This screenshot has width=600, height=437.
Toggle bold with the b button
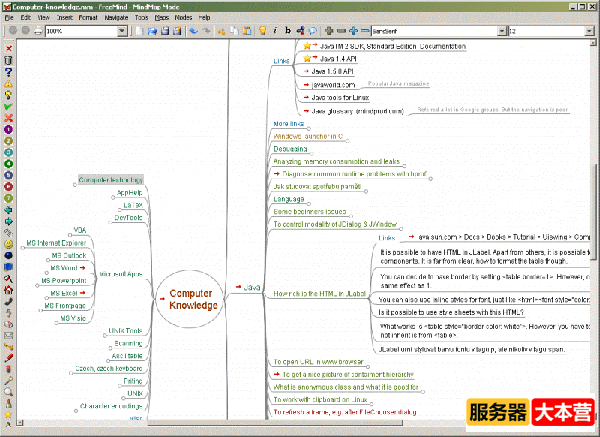(288, 31)
